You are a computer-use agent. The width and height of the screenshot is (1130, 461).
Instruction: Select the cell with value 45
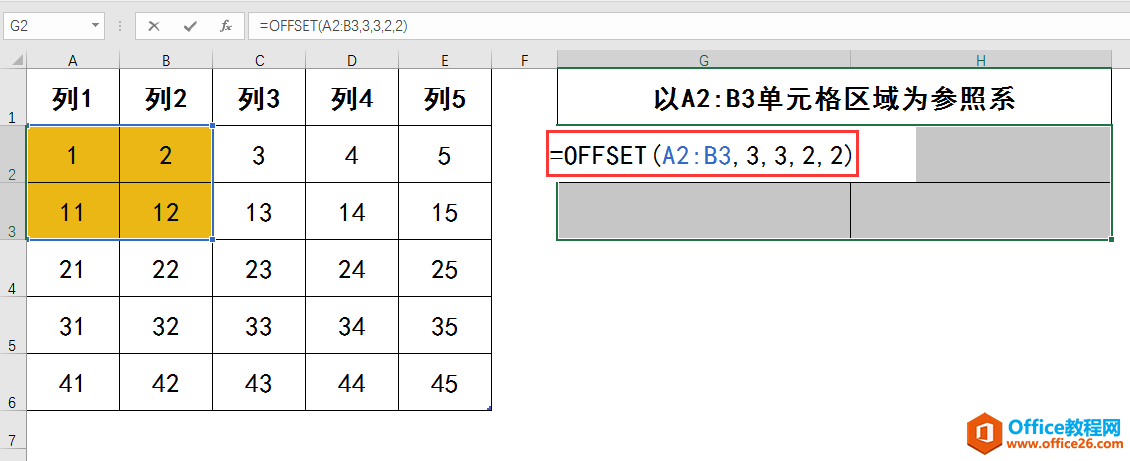click(445, 382)
